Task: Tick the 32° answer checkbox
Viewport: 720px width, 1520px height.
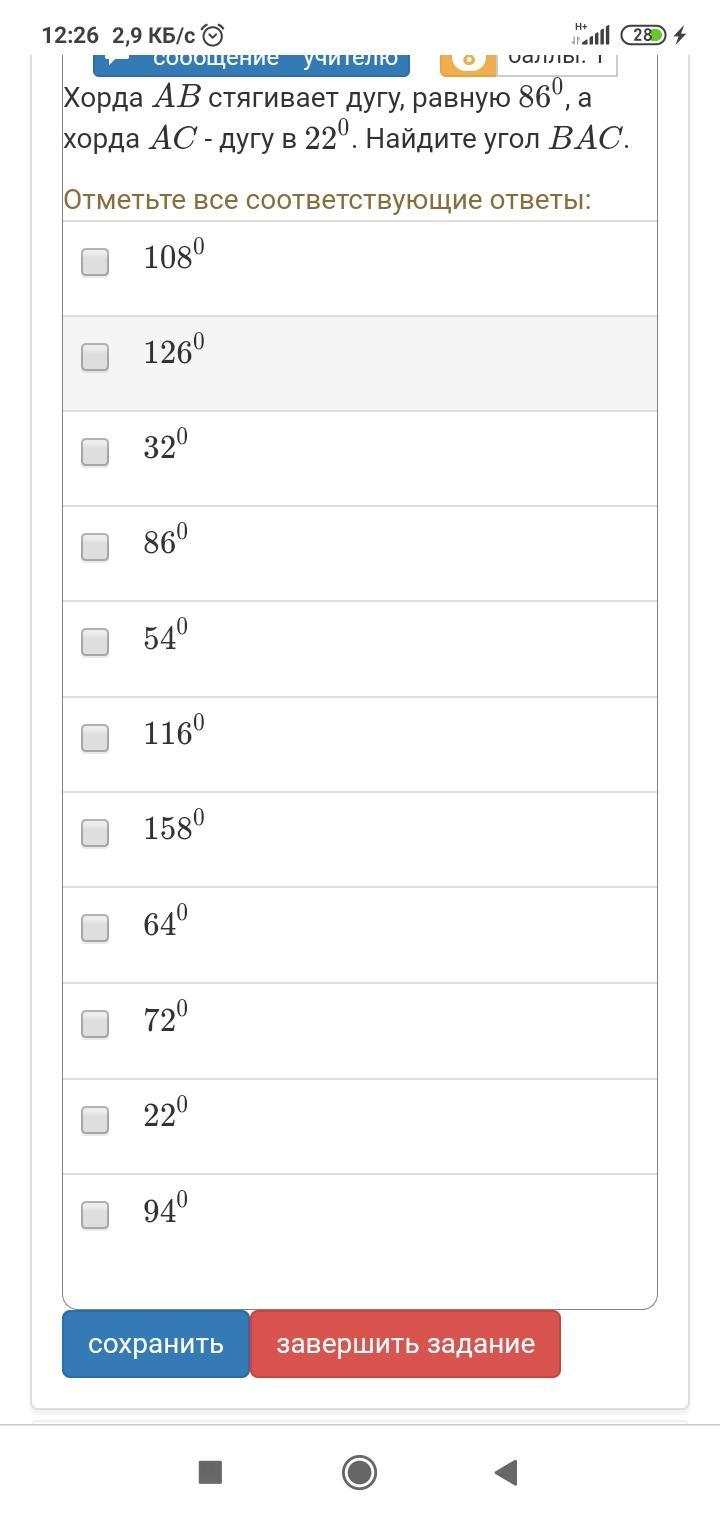Action: tap(95, 452)
